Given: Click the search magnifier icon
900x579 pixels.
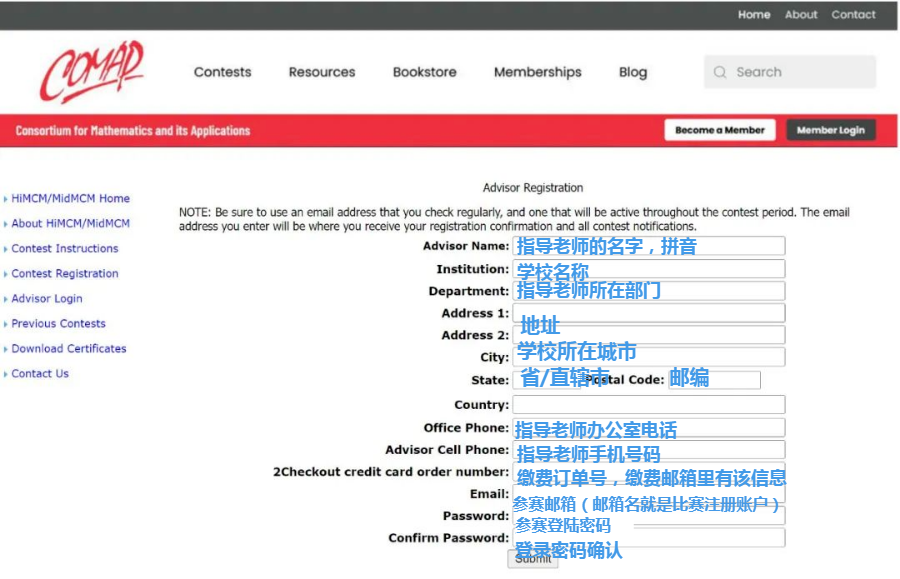Looking at the screenshot, I should pos(719,71).
